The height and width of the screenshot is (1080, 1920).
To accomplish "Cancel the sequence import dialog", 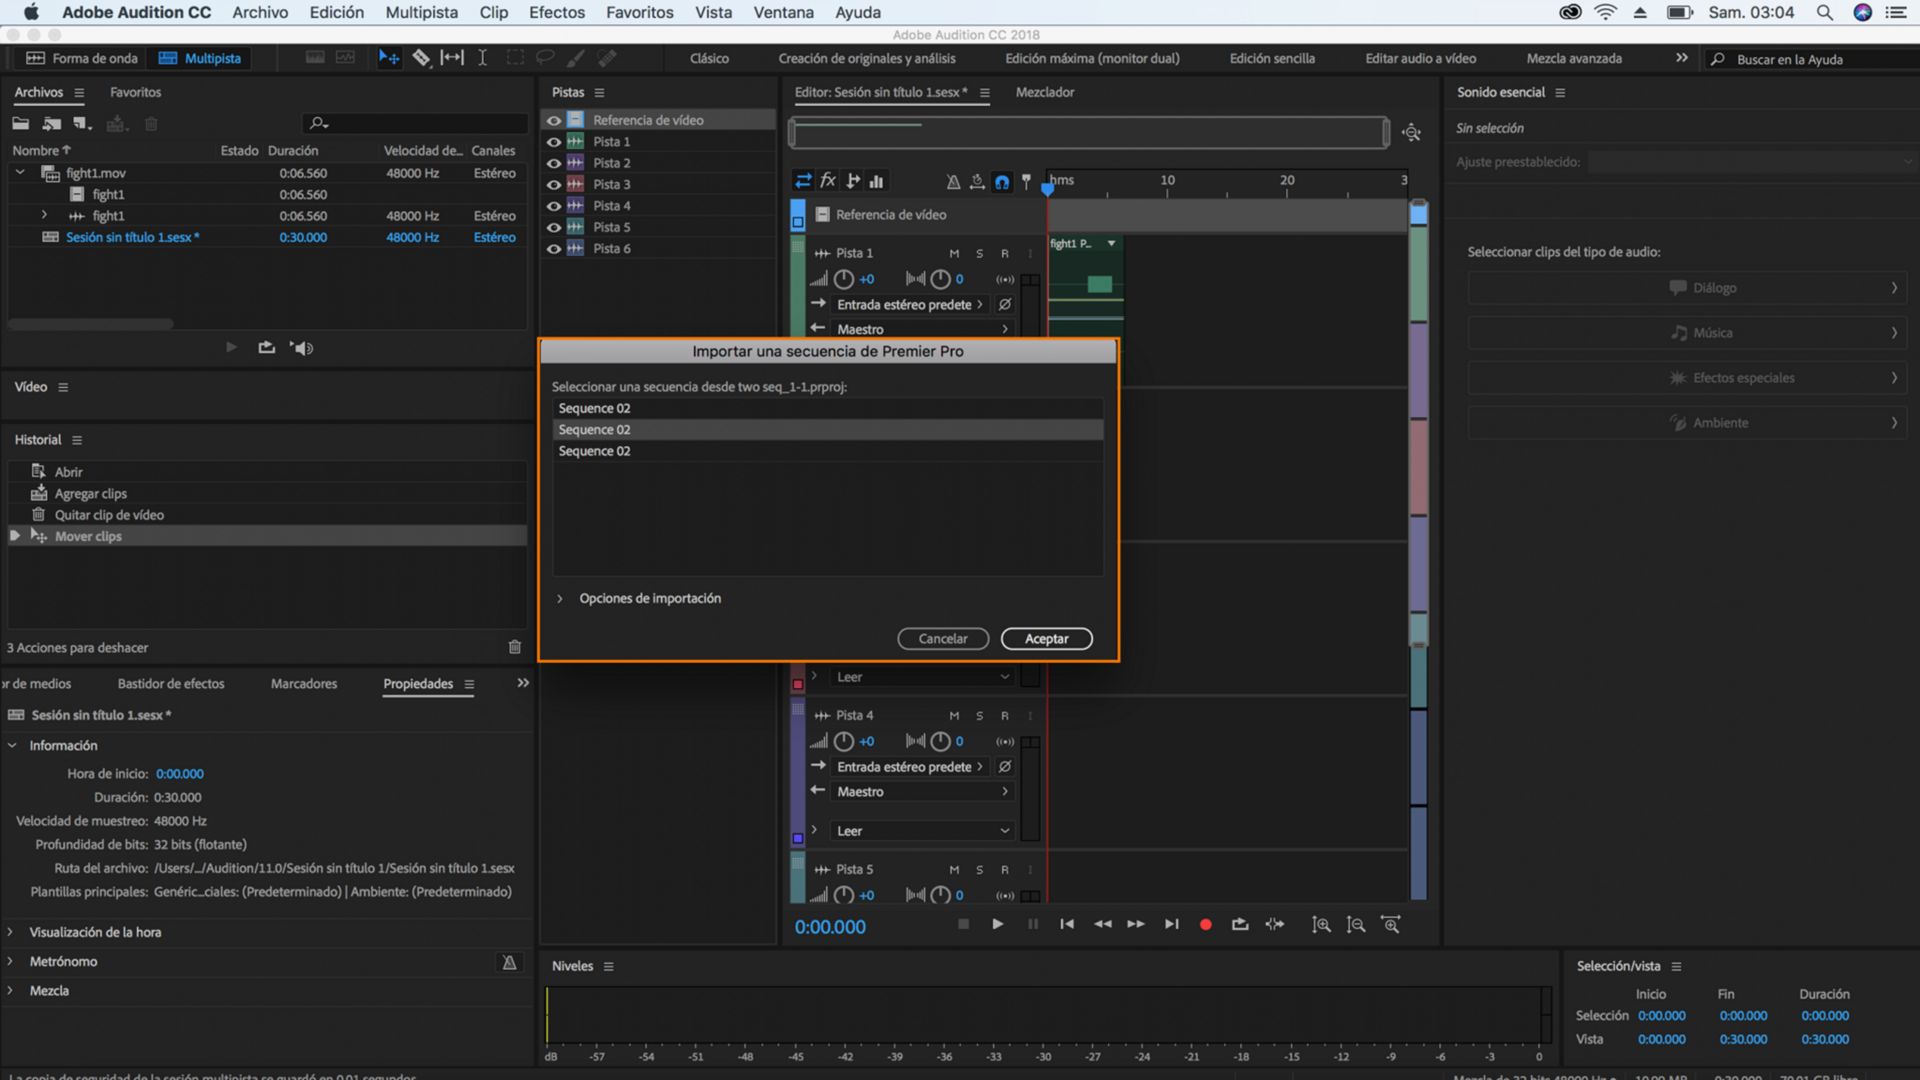I will coord(942,638).
